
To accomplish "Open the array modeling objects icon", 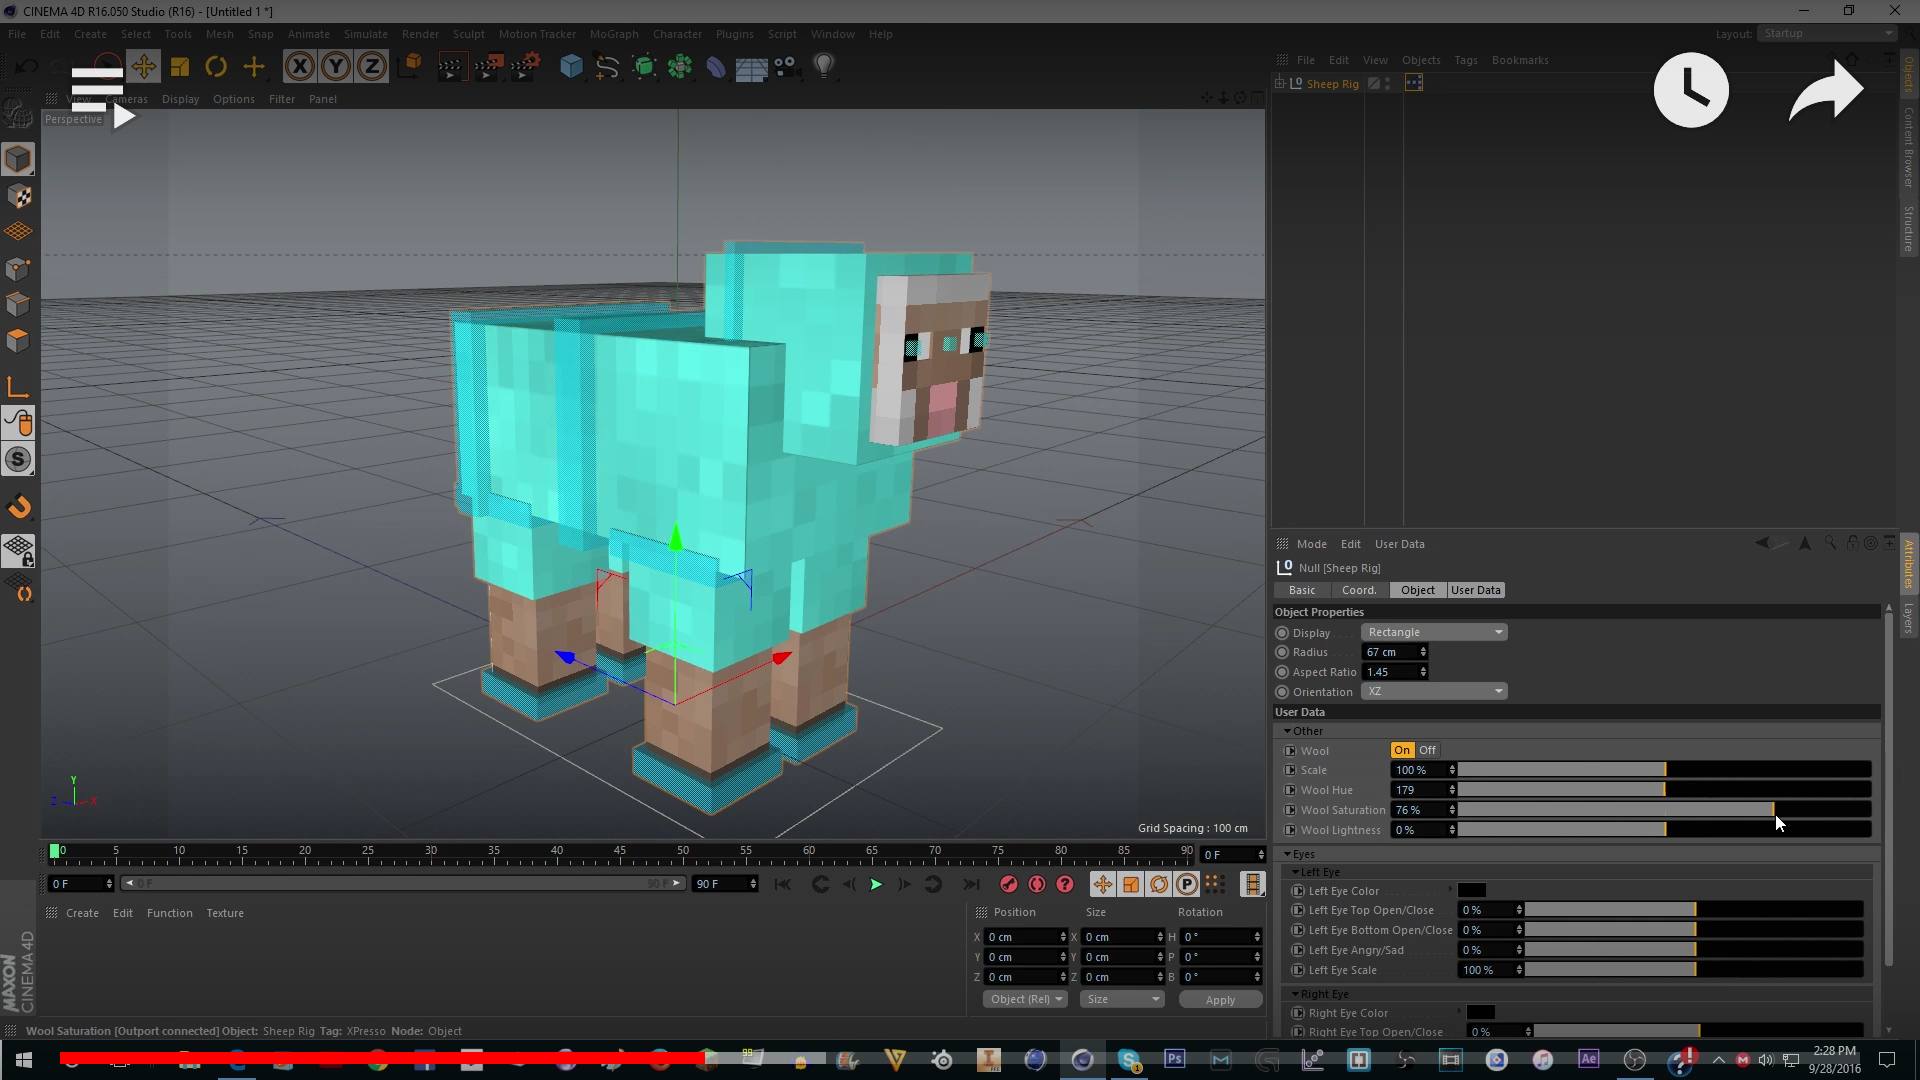I will [680, 67].
